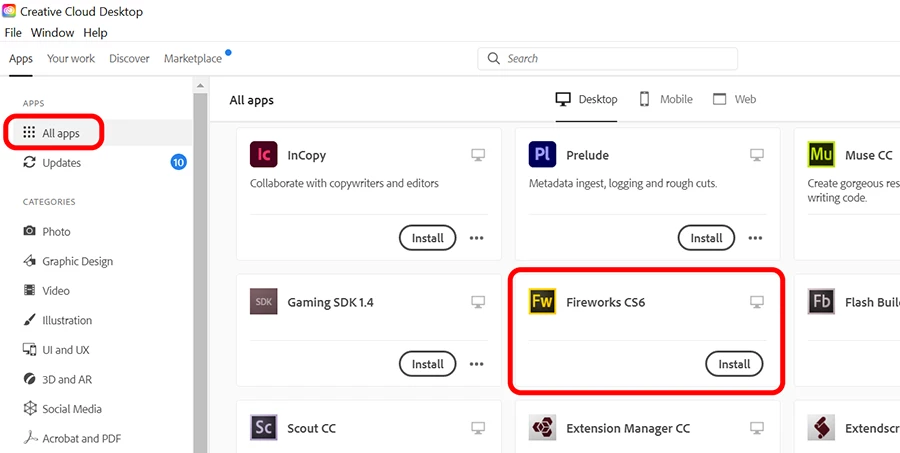
Task: Install Fireworks CS6
Action: [734, 364]
